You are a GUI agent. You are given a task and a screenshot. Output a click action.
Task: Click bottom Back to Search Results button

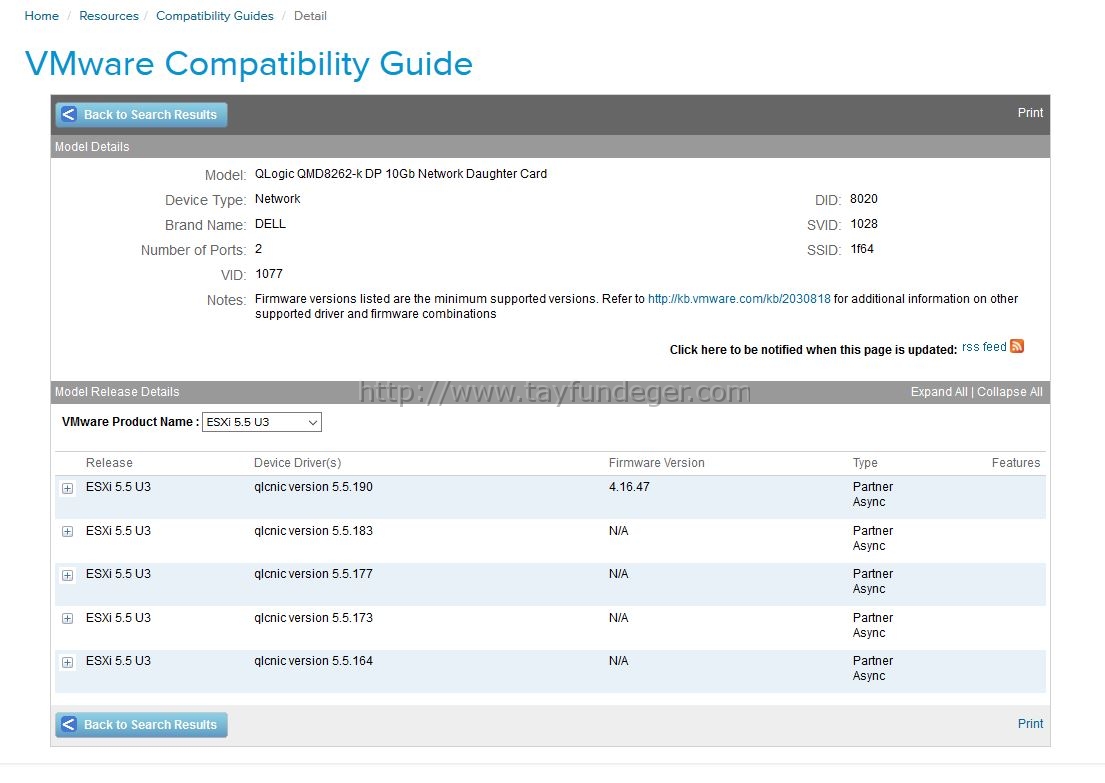coord(142,724)
